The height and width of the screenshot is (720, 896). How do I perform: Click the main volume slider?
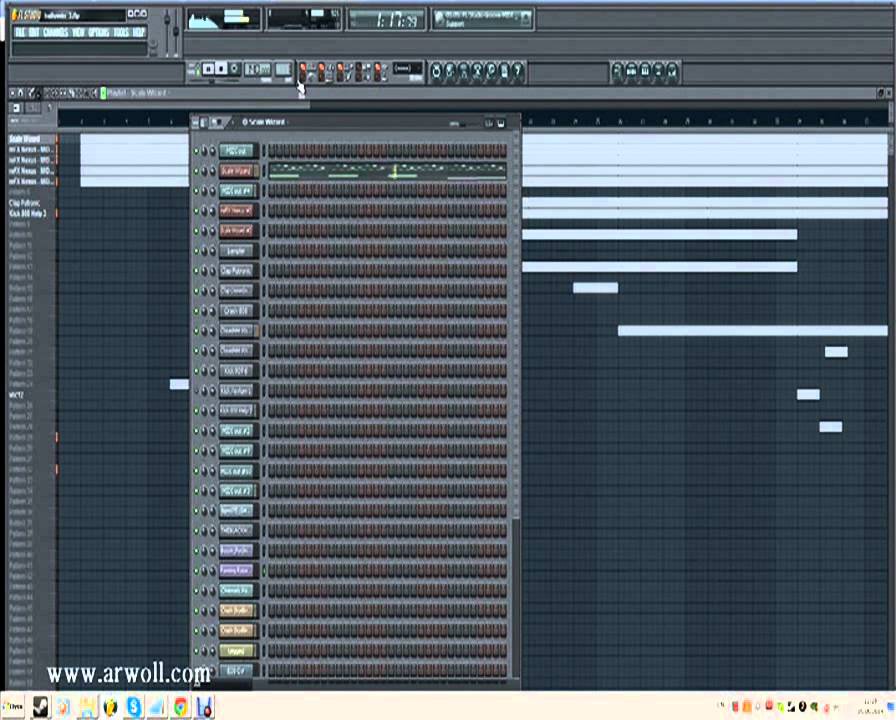coord(167,33)
